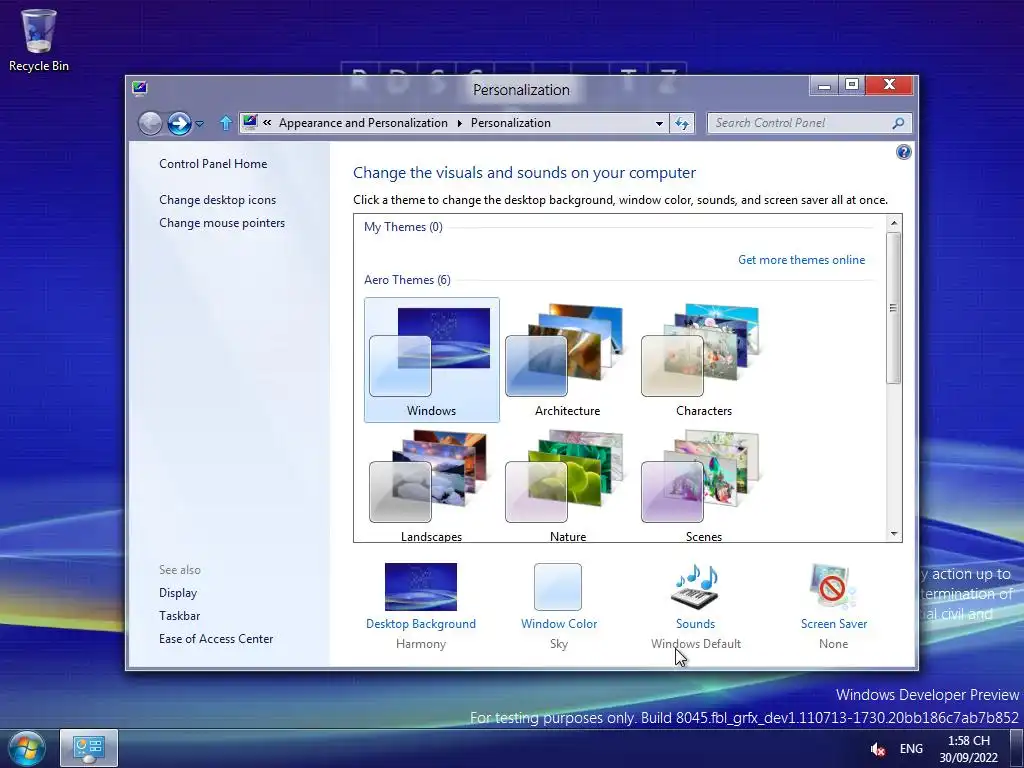Select the Characters theme
Viewport: 1024px width, 768px height.
[x=703, y=360]
